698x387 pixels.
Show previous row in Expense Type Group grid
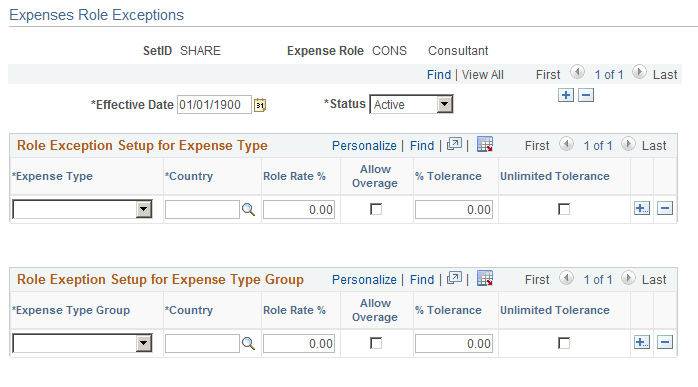(566, 277)
